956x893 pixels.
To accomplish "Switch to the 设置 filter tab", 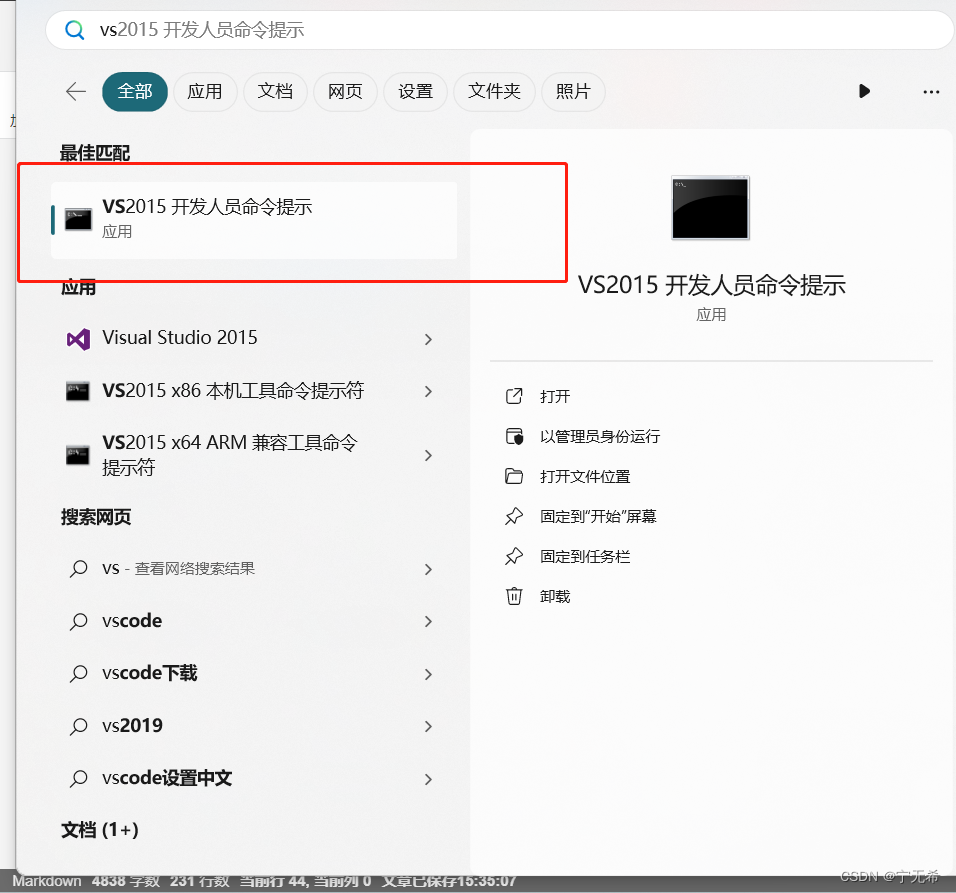I will click(415, 91).
